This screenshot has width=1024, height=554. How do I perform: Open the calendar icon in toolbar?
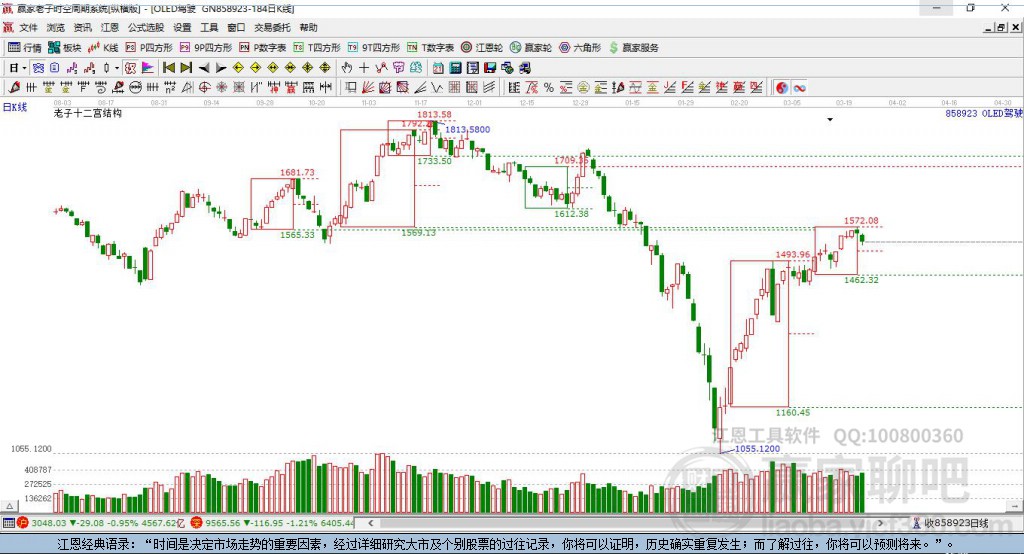(438, 67)
